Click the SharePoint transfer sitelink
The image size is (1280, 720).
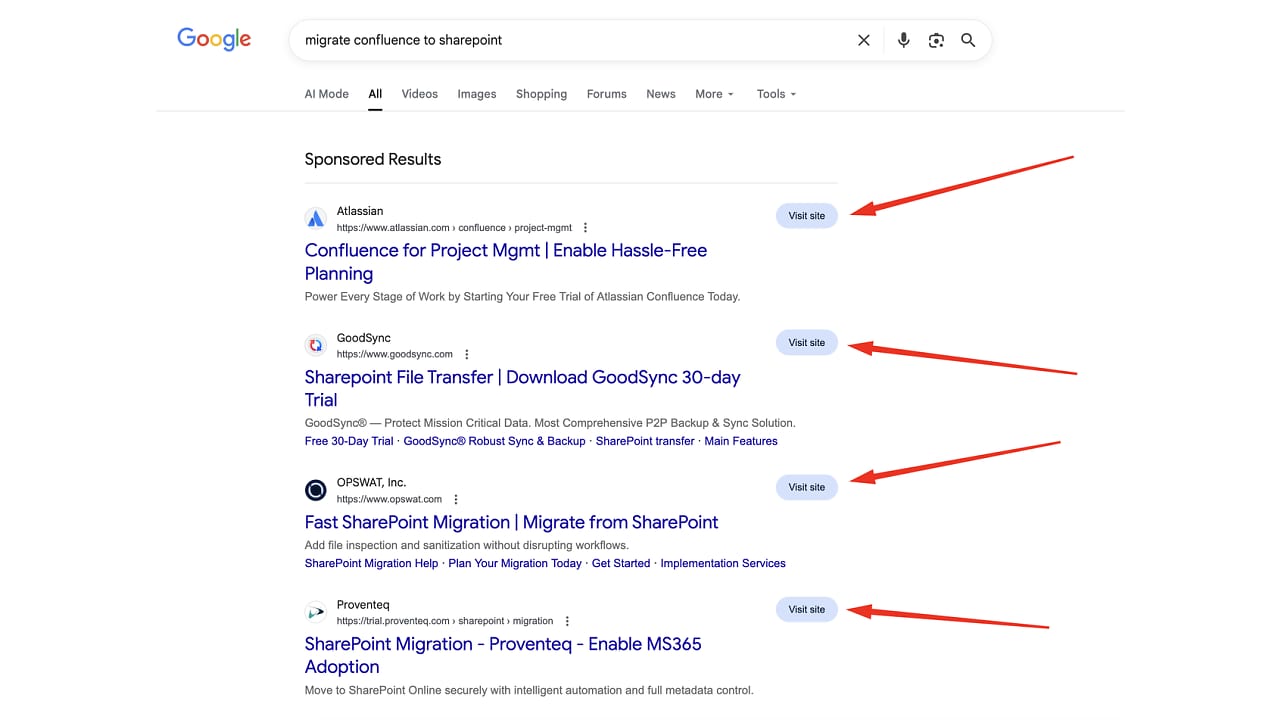pyautogui.click(x=645, y=441)
